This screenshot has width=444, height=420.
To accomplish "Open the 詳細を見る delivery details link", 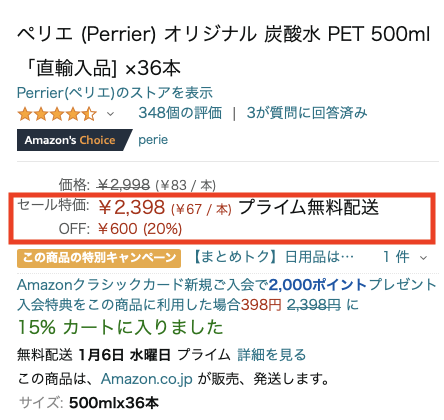I will pos(271,355).
